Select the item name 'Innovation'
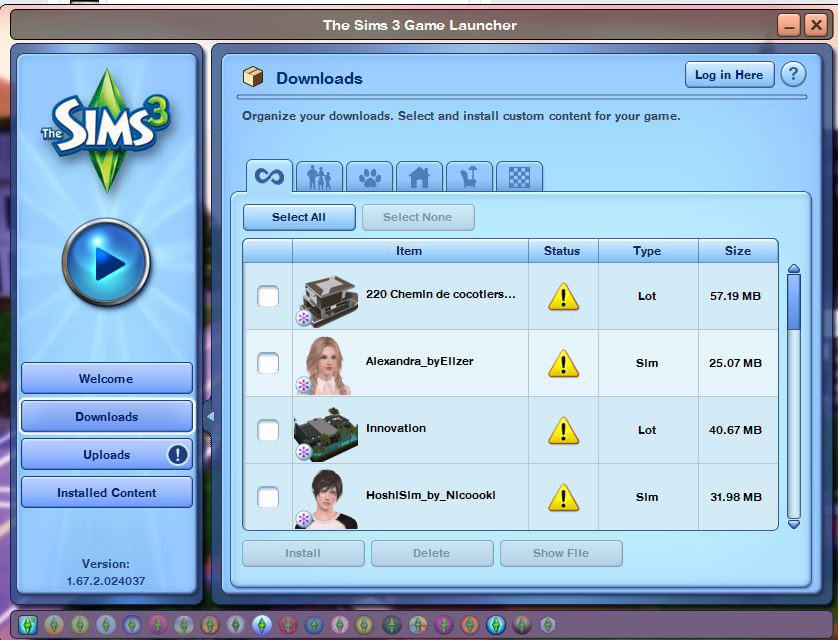 [396, 428]
